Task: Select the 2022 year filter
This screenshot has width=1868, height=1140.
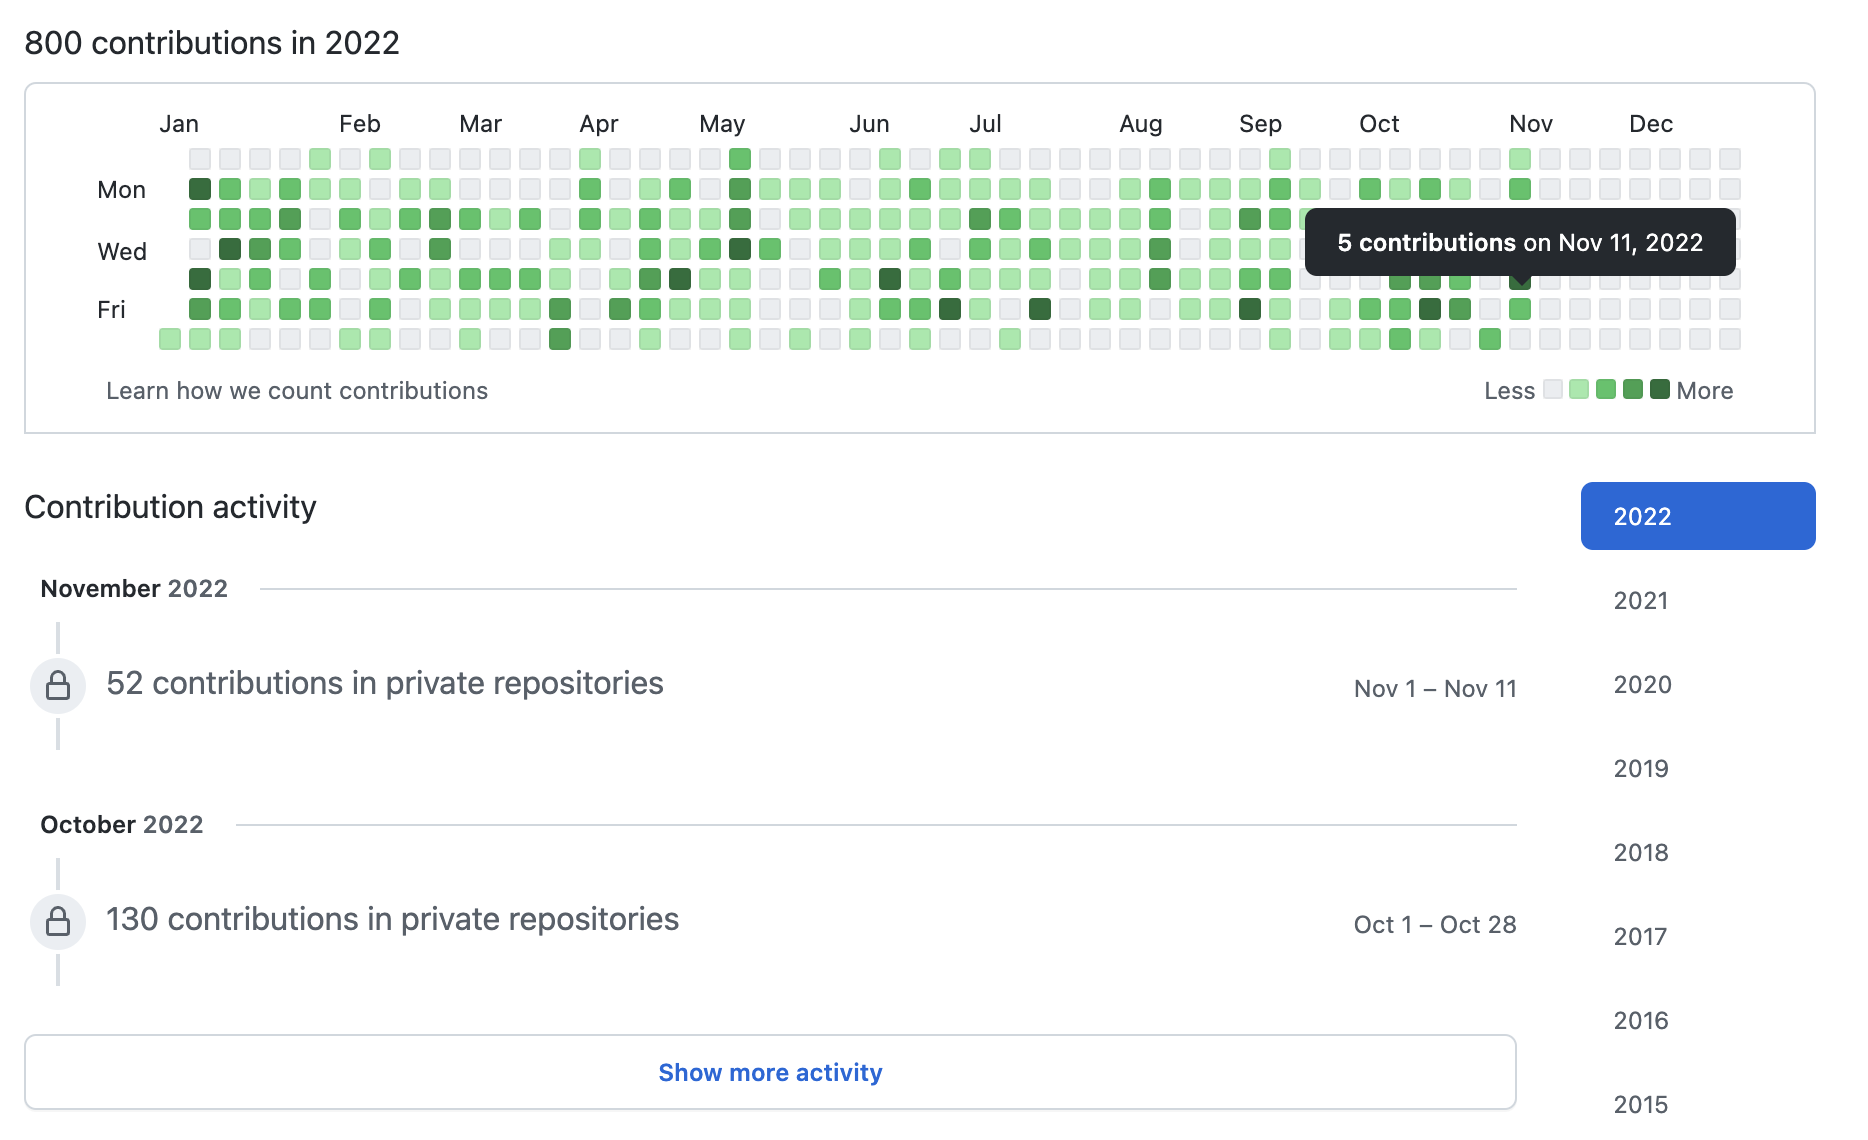Action: 1697,516
